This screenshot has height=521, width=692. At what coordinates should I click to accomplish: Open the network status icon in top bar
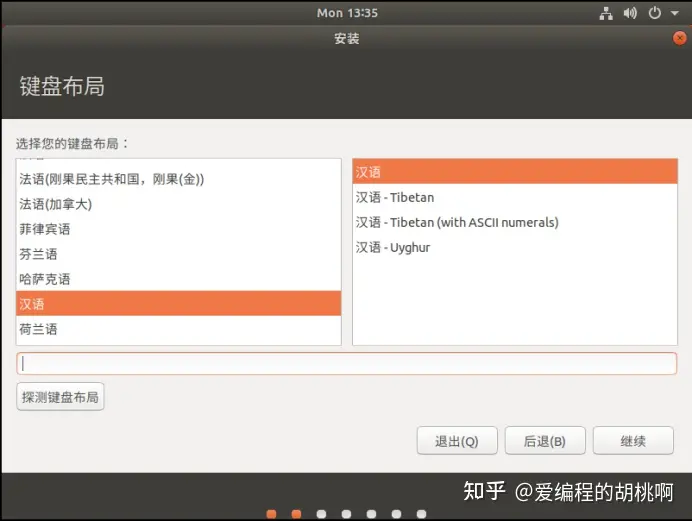click(606, 13)
